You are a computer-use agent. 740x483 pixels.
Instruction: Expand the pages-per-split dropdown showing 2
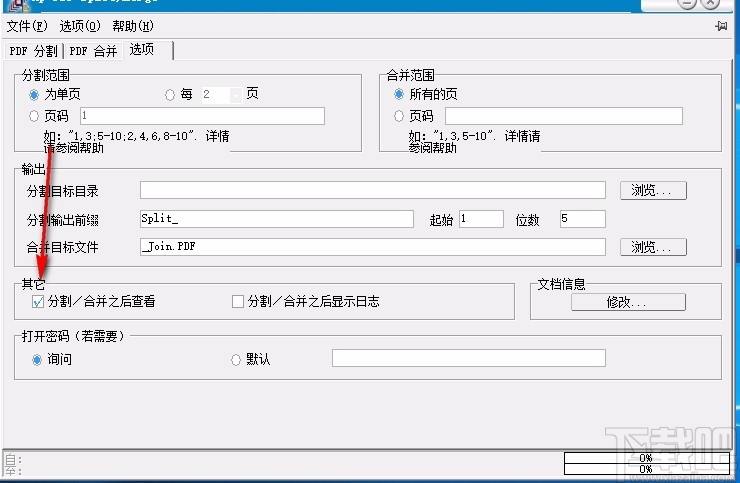(236, 95)
